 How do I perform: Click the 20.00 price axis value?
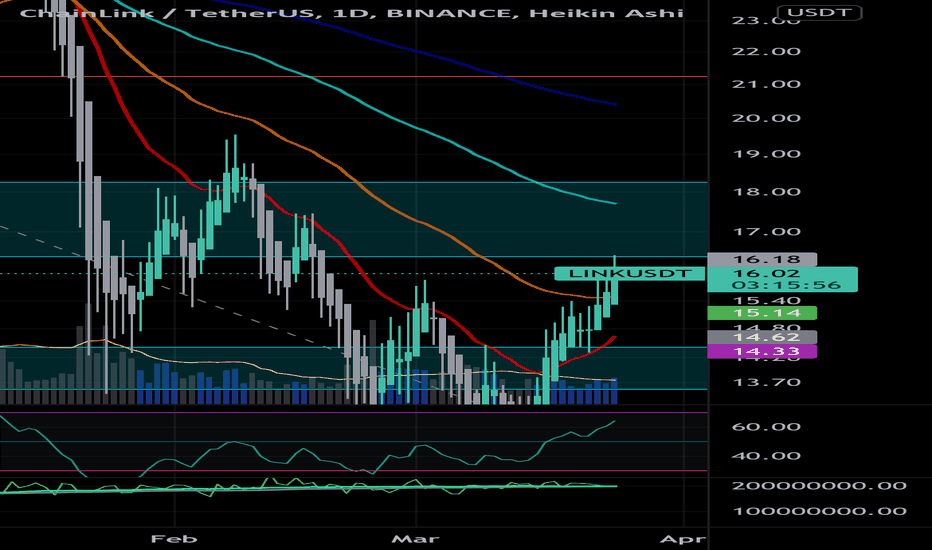(x=766, y=118)
